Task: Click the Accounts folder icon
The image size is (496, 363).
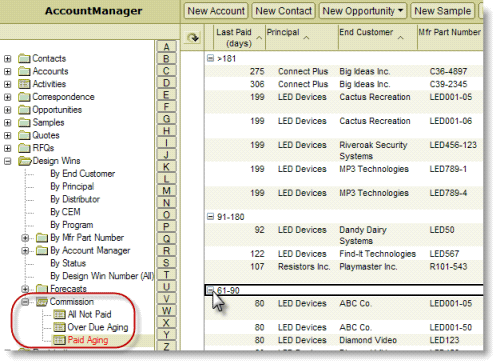Action: [24, 71]
